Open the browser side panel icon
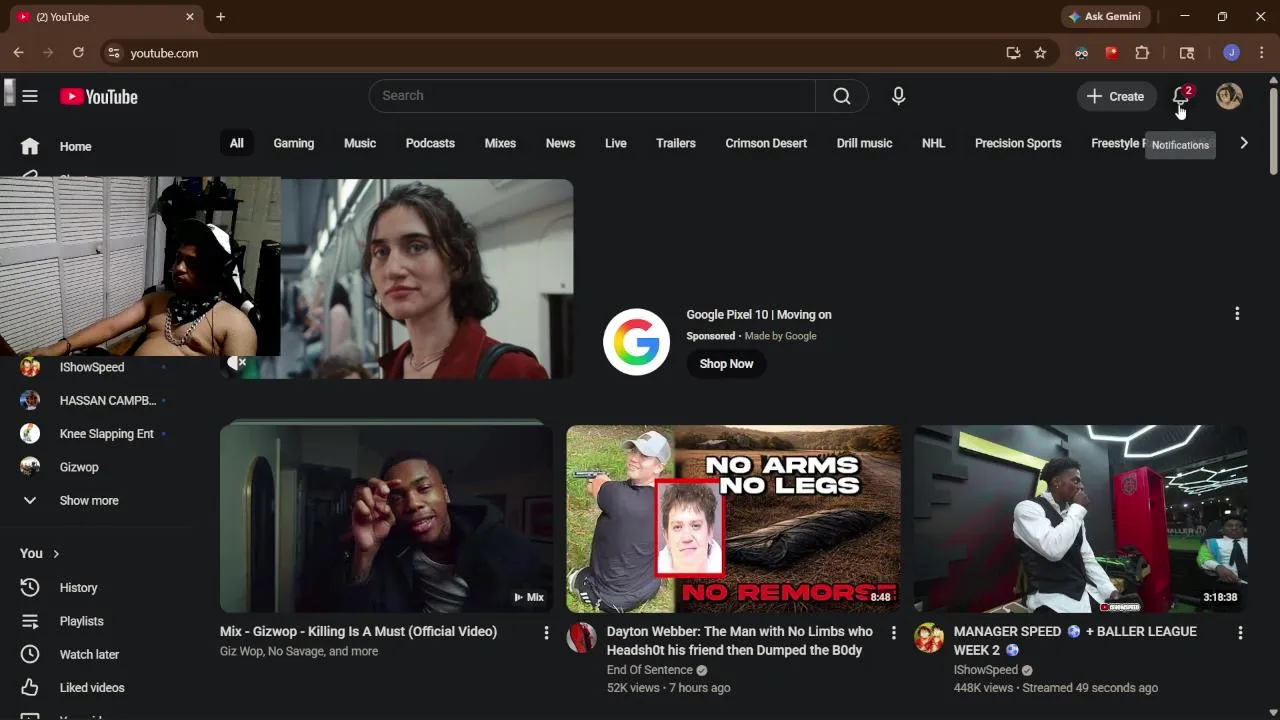 [1187, 53]
